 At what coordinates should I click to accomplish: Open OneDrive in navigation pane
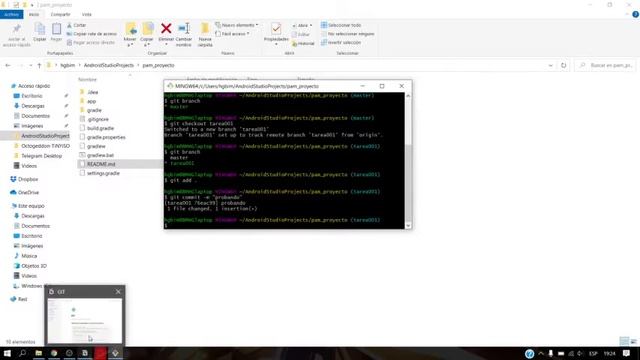[x=28, y=192]
